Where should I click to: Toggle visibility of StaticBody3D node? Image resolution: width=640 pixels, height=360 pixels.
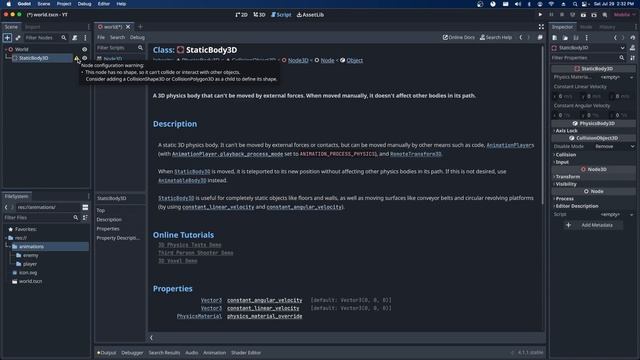click(x=84, y=58)
